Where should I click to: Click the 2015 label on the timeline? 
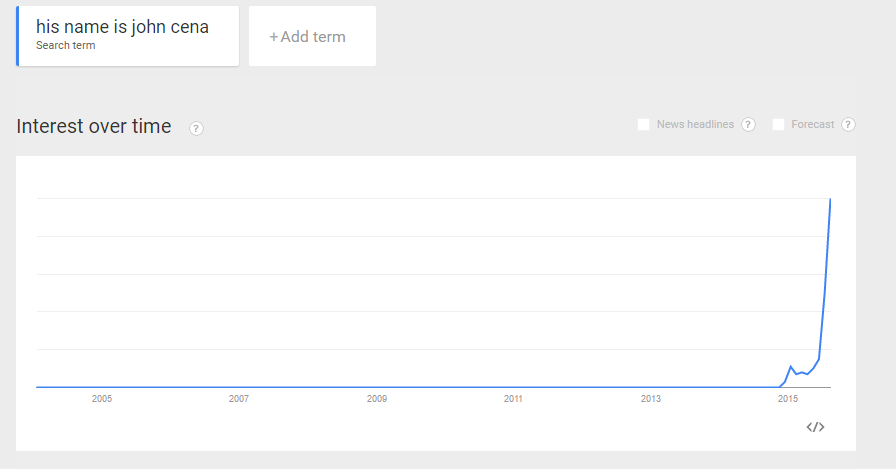tap(787, 399)
